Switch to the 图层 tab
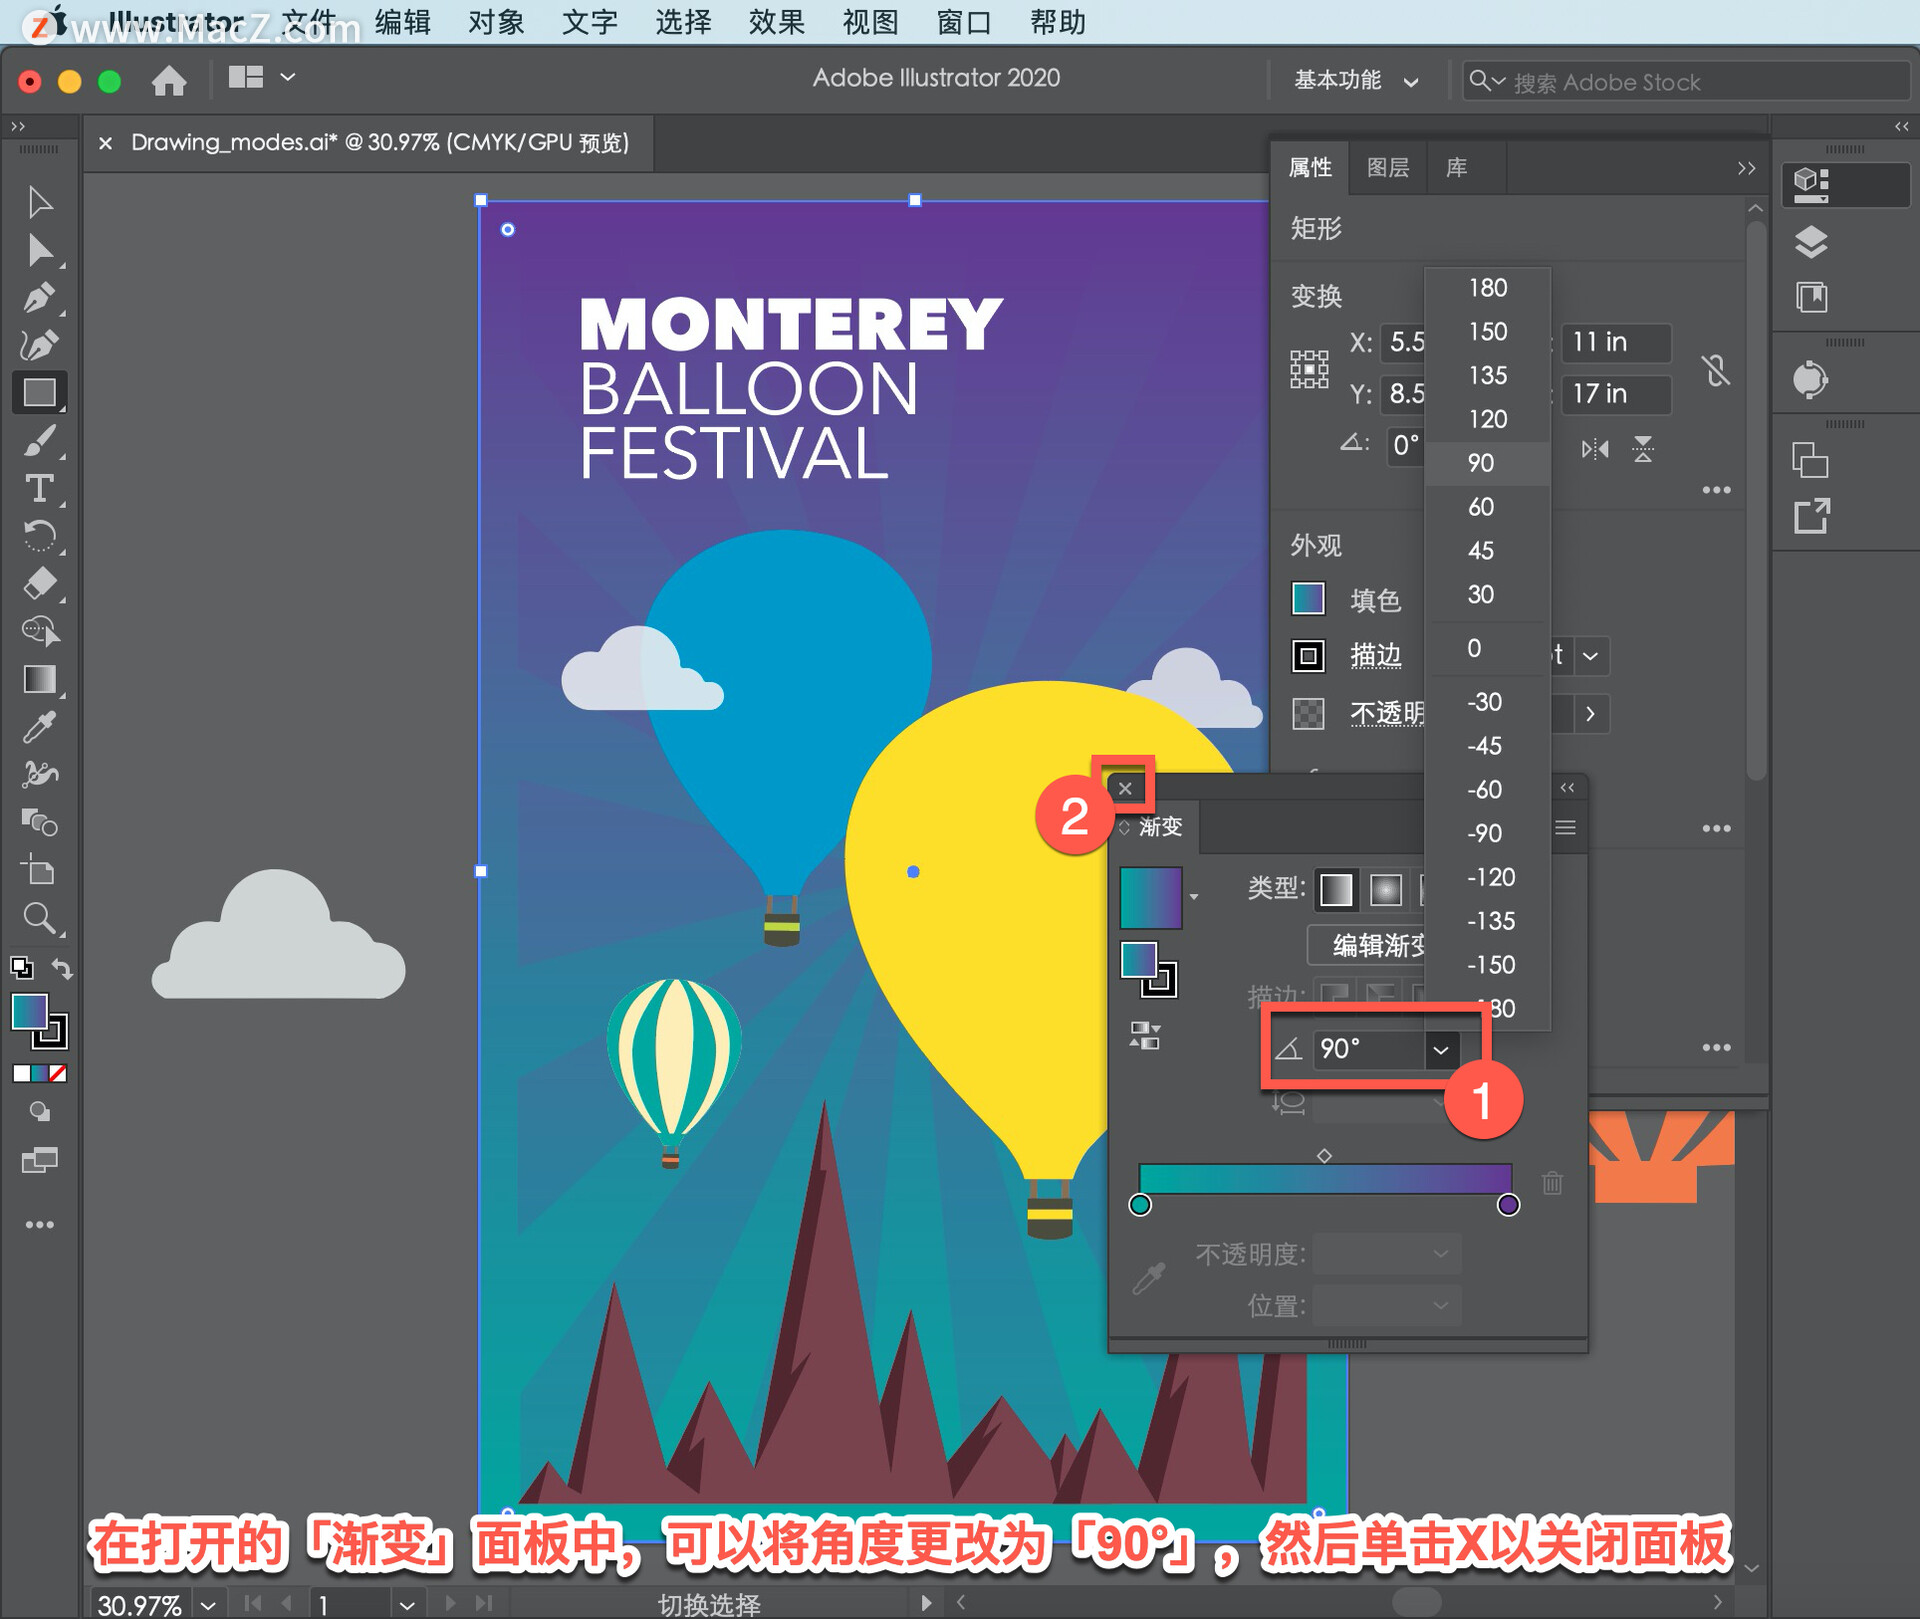This screenshot has height=1619, width=1920. click(1387, 168)
